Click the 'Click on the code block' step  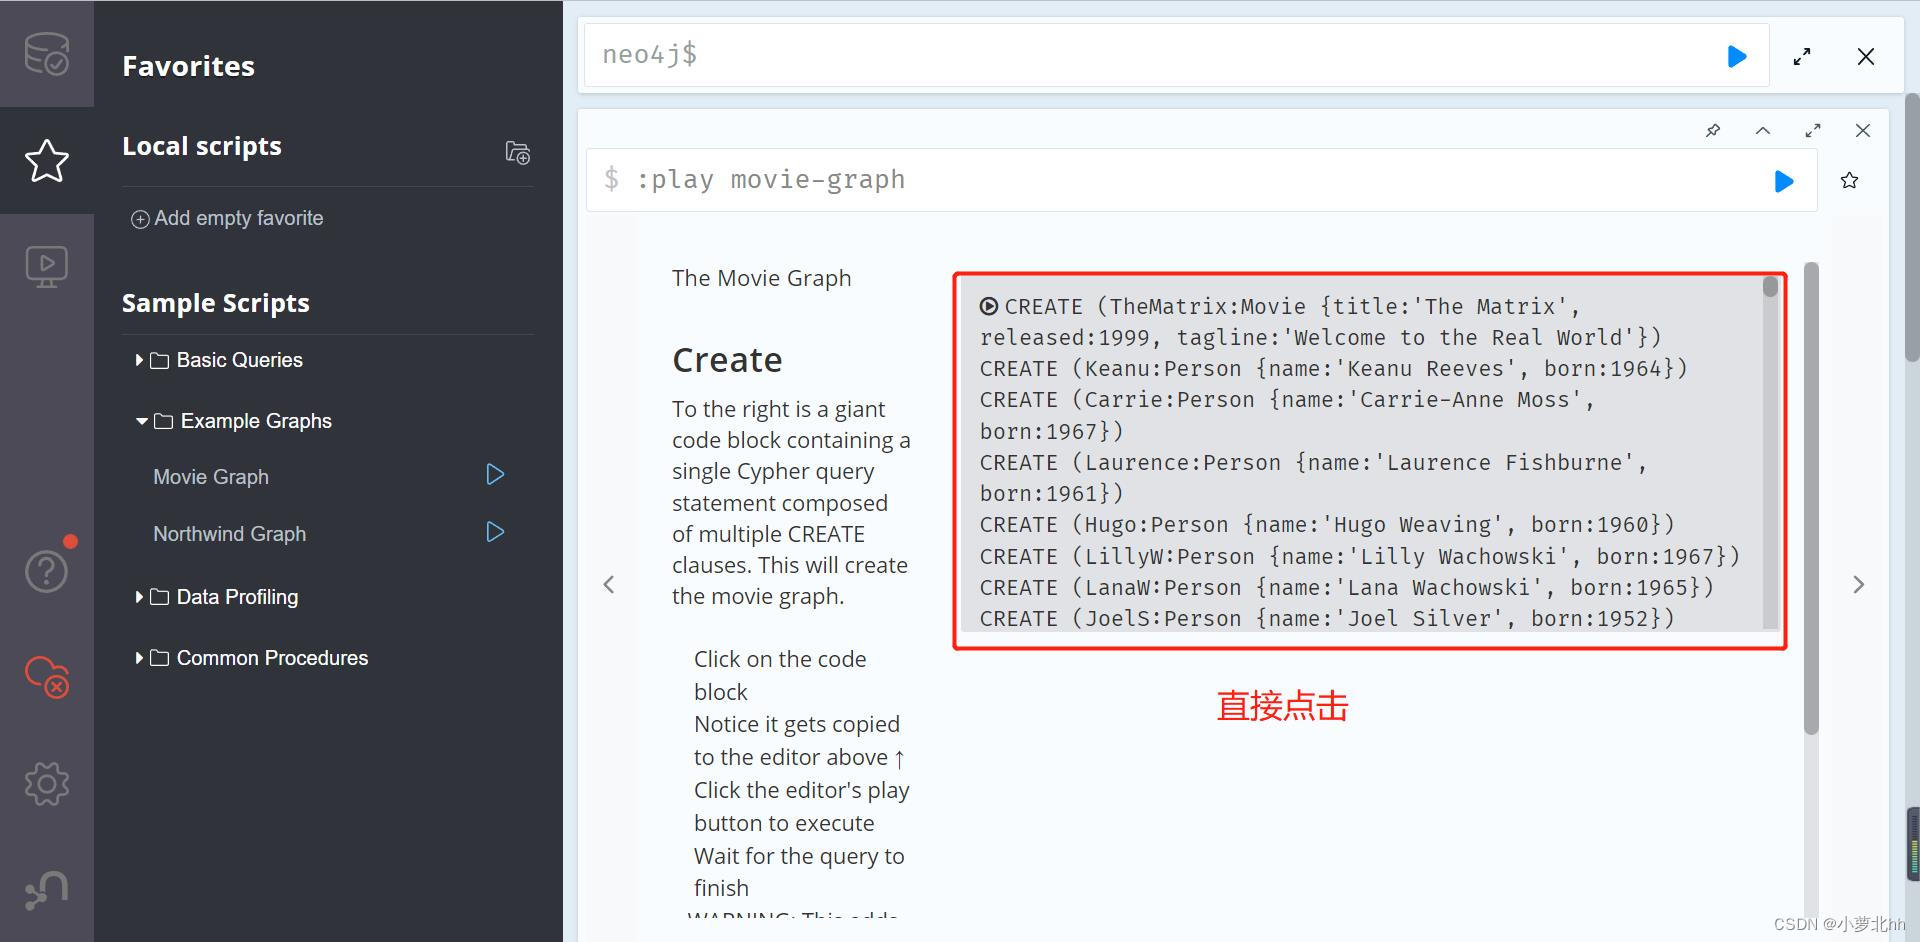[x=780, y=675]
